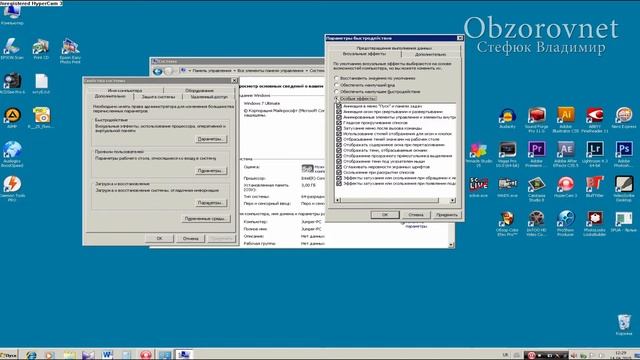Click Cancel in performance options dialog
640x360 pixels.
pos(416,215)
